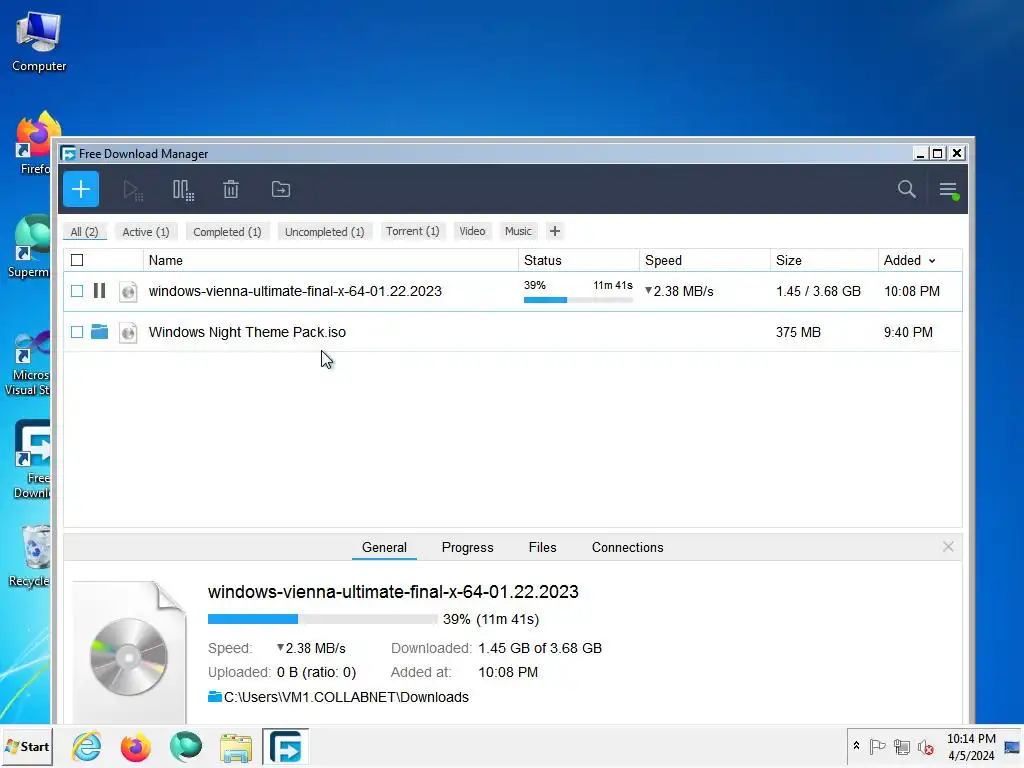This screenshot has width=1024, height=768.
Task: Switch to the General details tab
Action: pos(384,547)
